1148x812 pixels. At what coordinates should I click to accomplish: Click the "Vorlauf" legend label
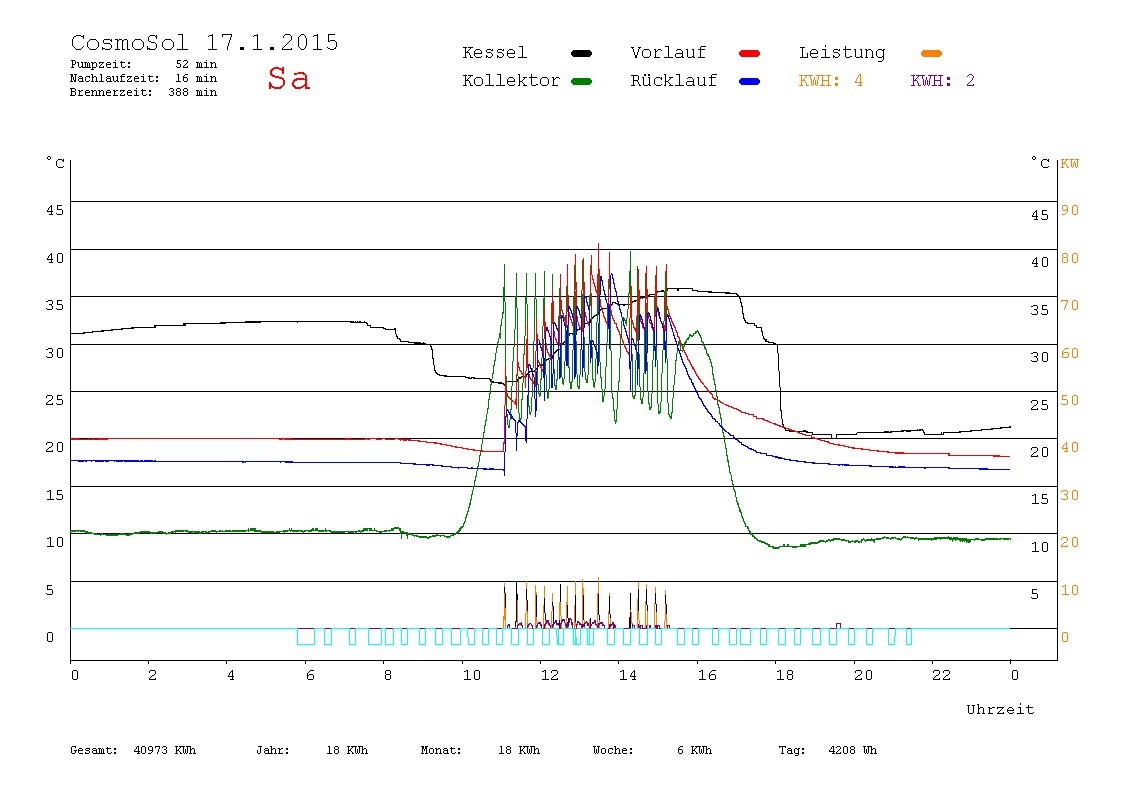point(668,53)
